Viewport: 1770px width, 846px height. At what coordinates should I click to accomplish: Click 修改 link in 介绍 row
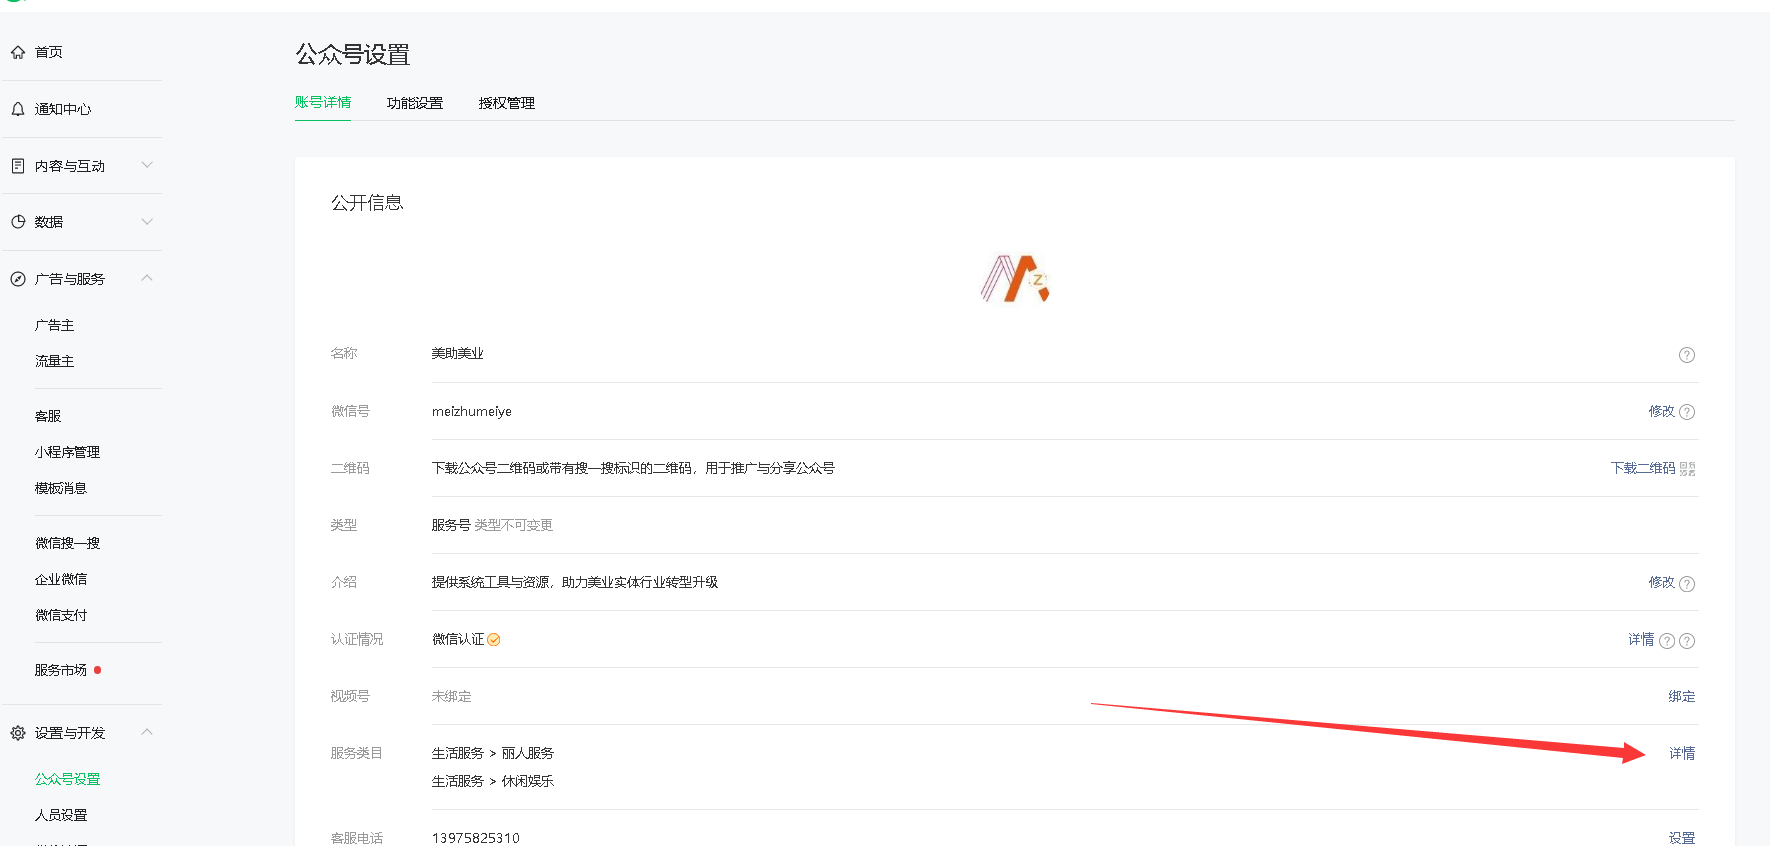pos(1661,582)
